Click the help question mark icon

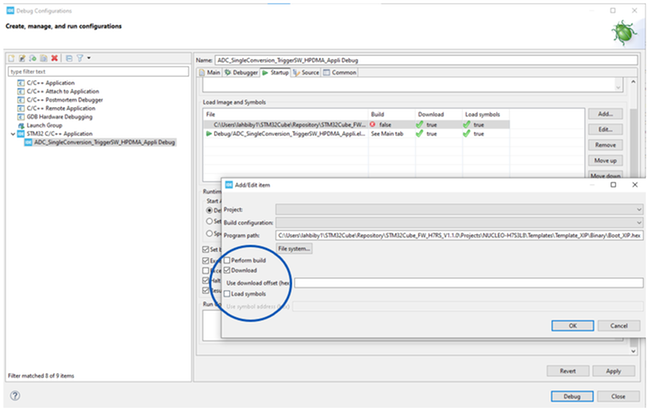coord(15,396)
